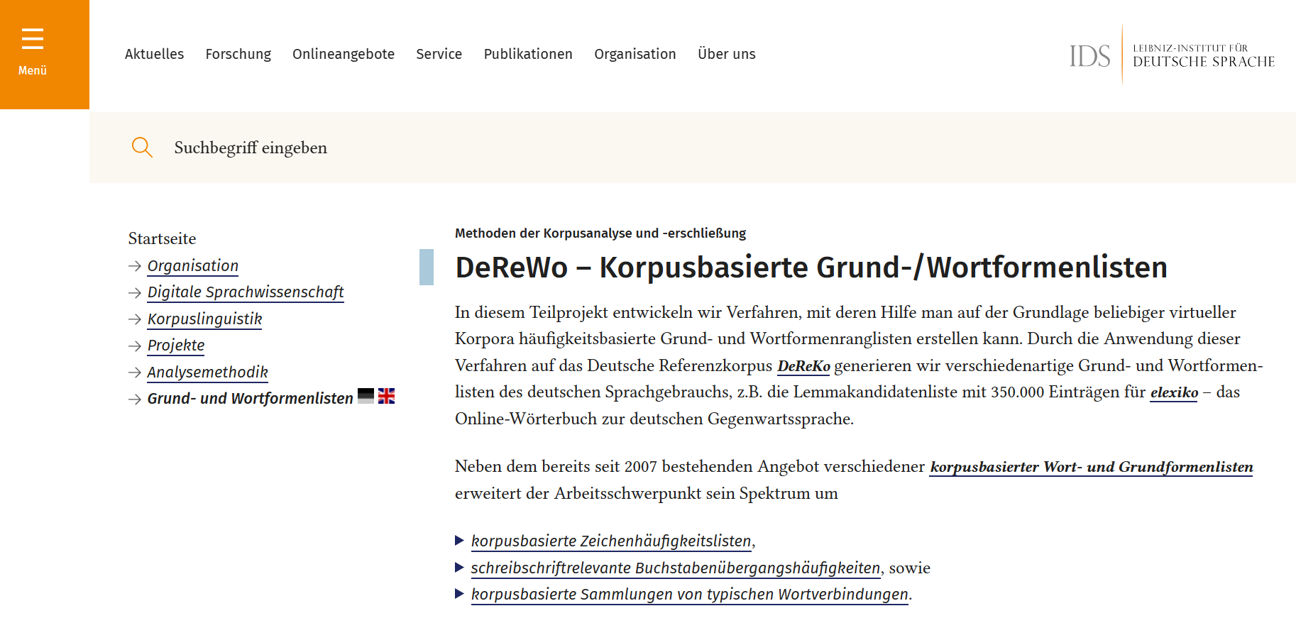
Task: Switch to English via UK flag icon
Action: [387, 396]
